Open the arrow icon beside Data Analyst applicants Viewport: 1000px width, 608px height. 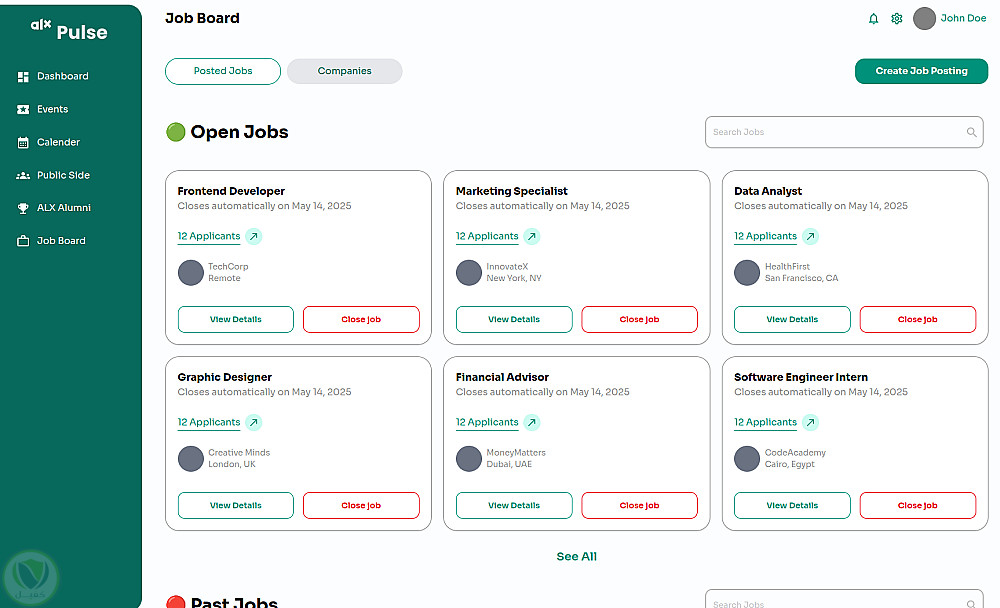point(810,237)
